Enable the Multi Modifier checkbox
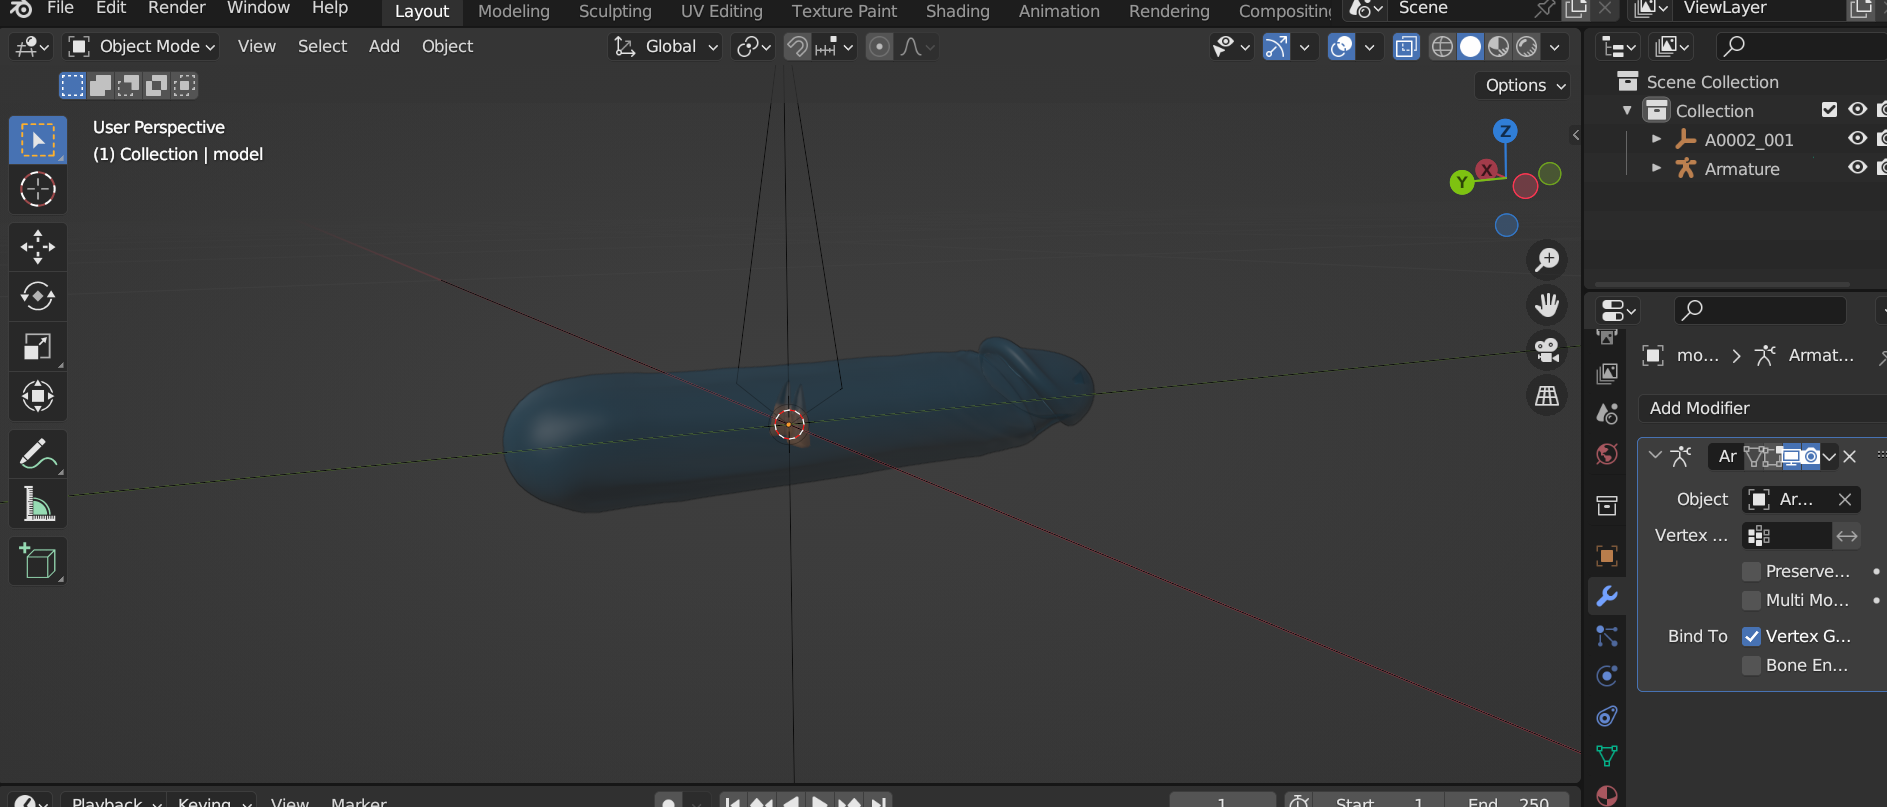The height and width of the screenshot is (807, 1887). [1751, 600]
